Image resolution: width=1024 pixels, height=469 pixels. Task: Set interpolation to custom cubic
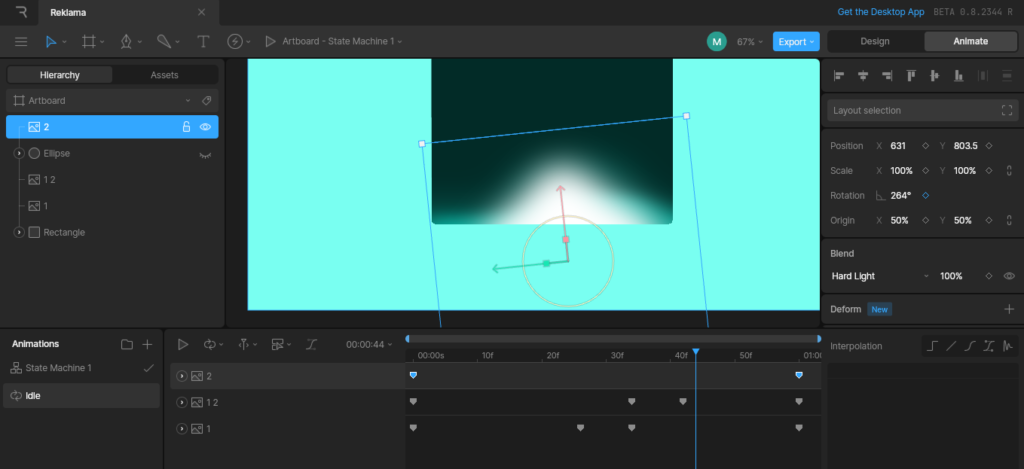click(989, 346)
